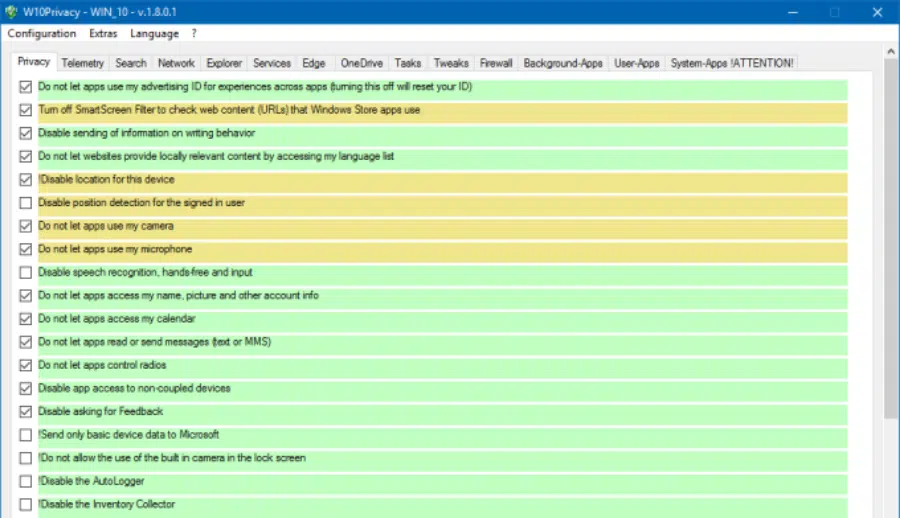Switch to the Telemetry tab

(x=83, y=63)
